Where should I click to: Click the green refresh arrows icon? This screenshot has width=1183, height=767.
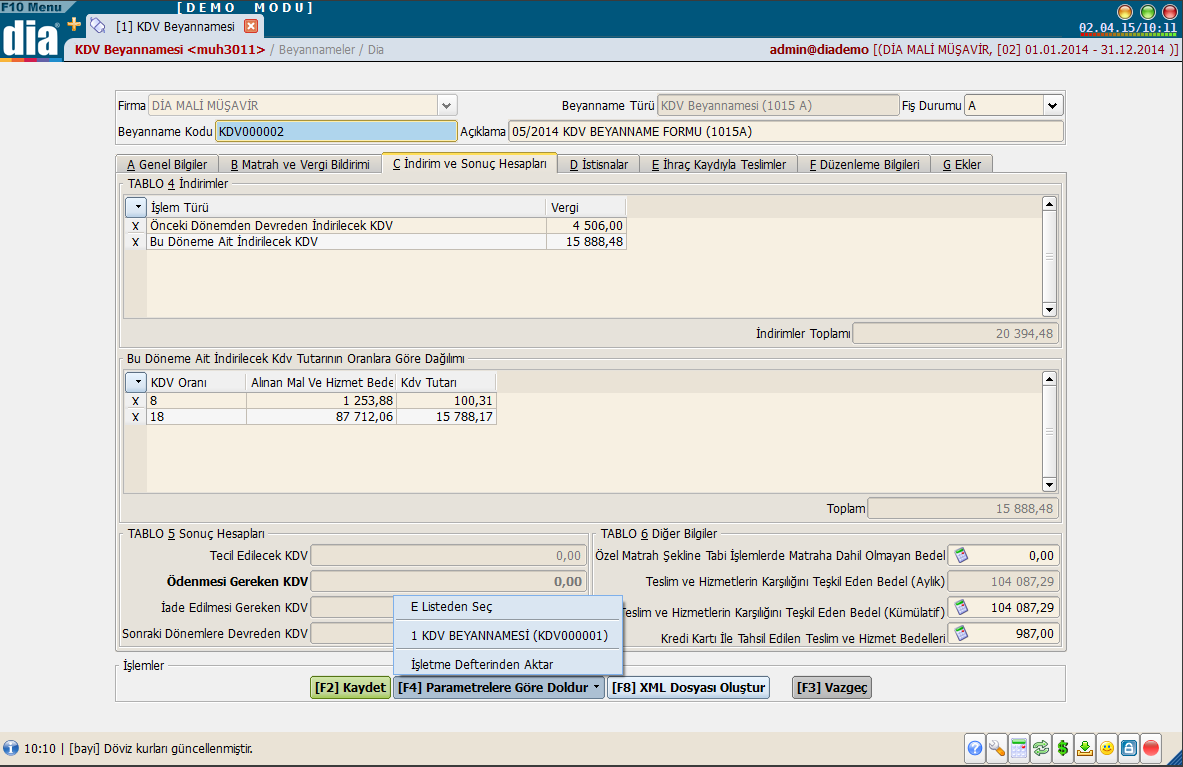tap(1040, 748)
